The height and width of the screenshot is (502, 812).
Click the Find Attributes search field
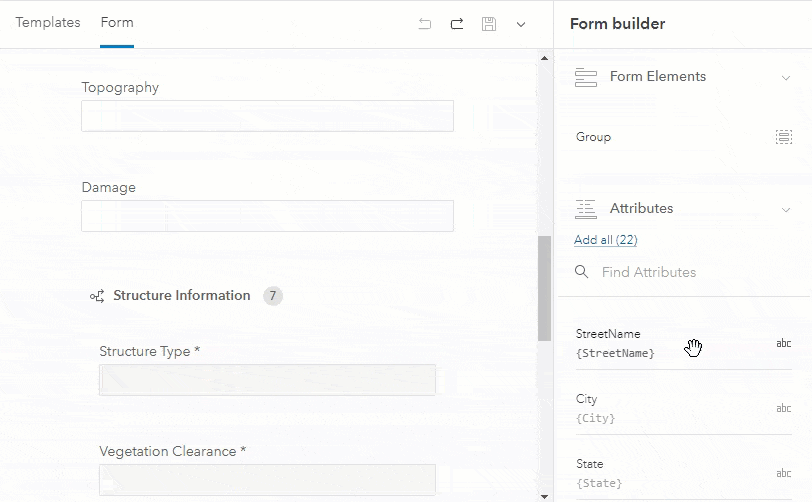(690, 272)
